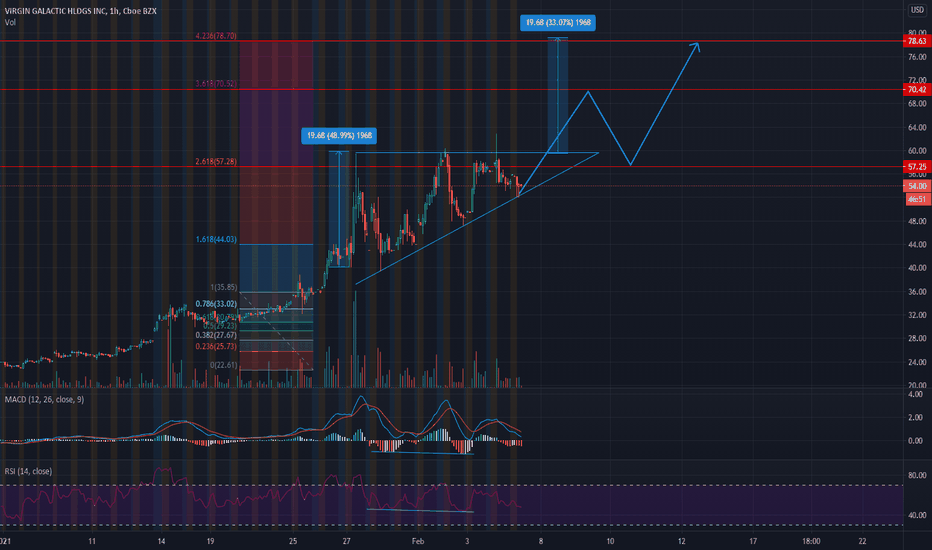932x550 pixels.
Task: Select the 19.68 (48.99%) 1968 measure label
Action: point(339,136)
